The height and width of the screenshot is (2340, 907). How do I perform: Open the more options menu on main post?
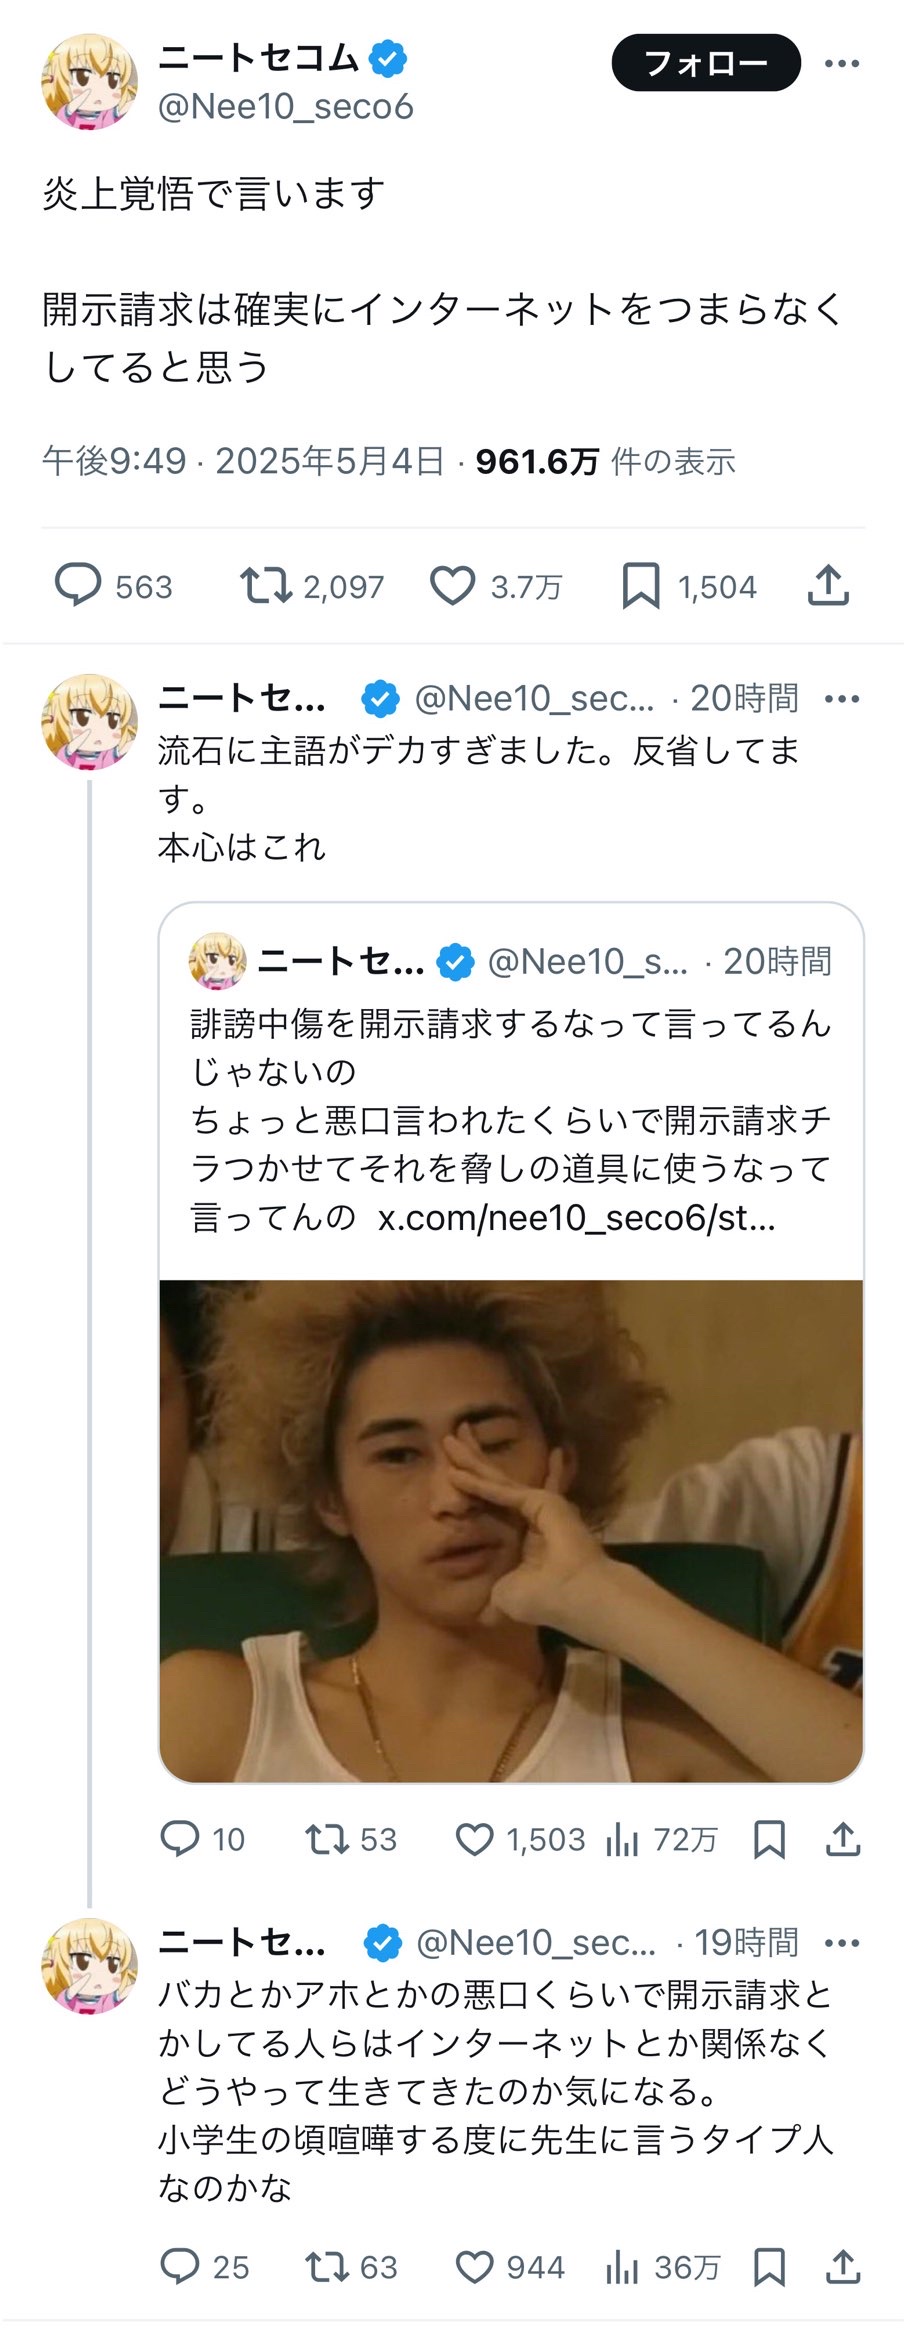[842, 64]
